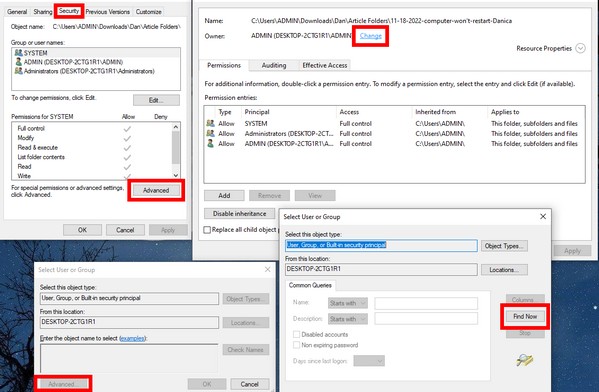Image resolution: width=599 pixels, height=392 pixels.
Task: Click the search keys icon below Find Now
Action: (x=525, y=360)
